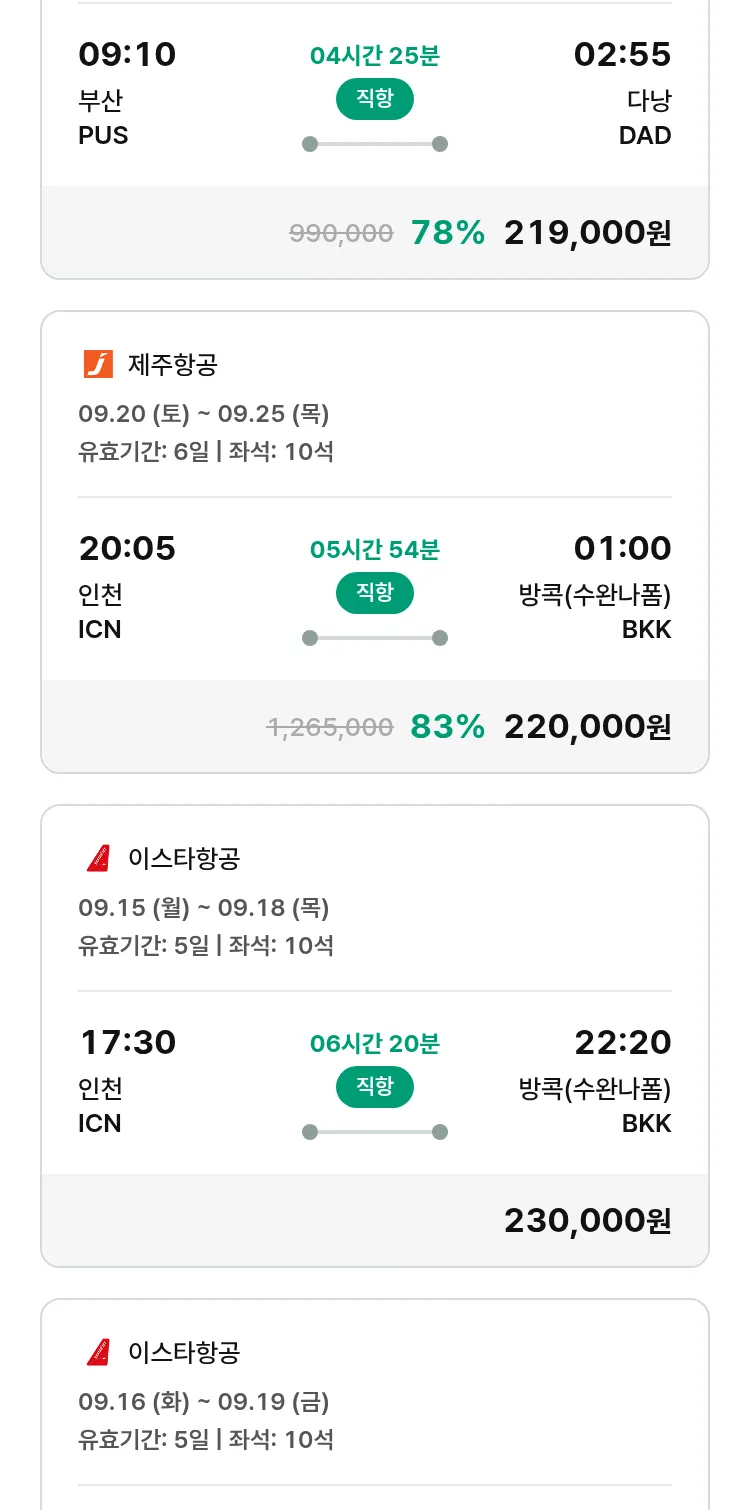This screenshot has width=750, height=1510.
Task: Click 이스타항공 name on the 09.15 flight
Action: pyautogui.click(x=184, y=858)
